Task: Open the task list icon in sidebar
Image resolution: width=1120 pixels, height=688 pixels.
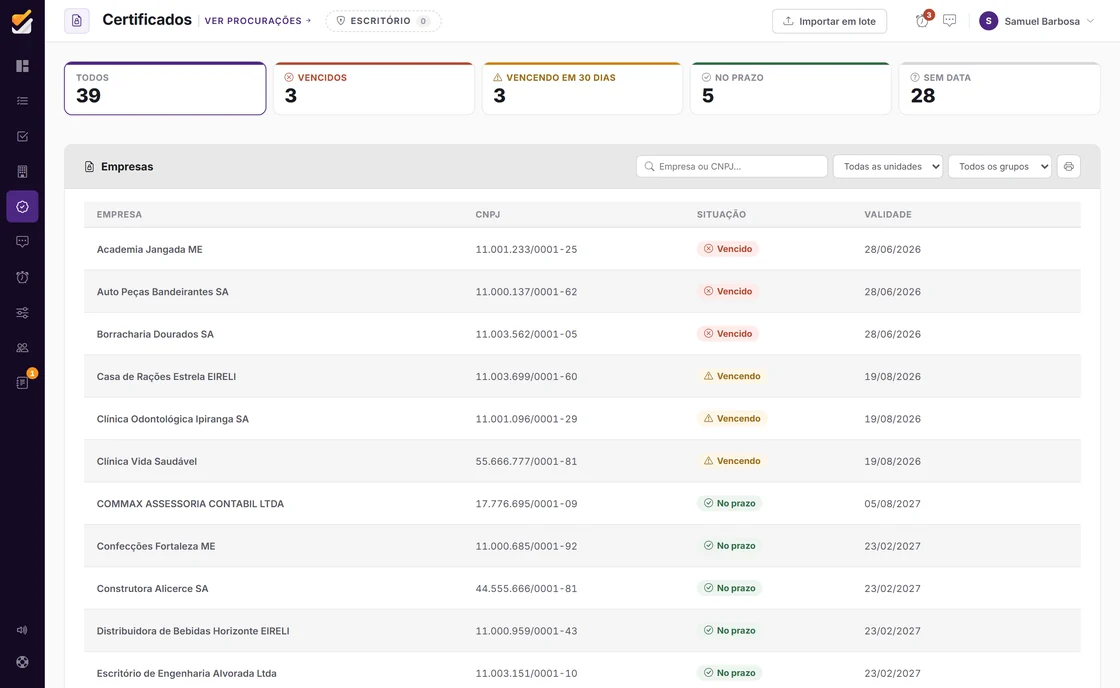Action: point(22,101)
